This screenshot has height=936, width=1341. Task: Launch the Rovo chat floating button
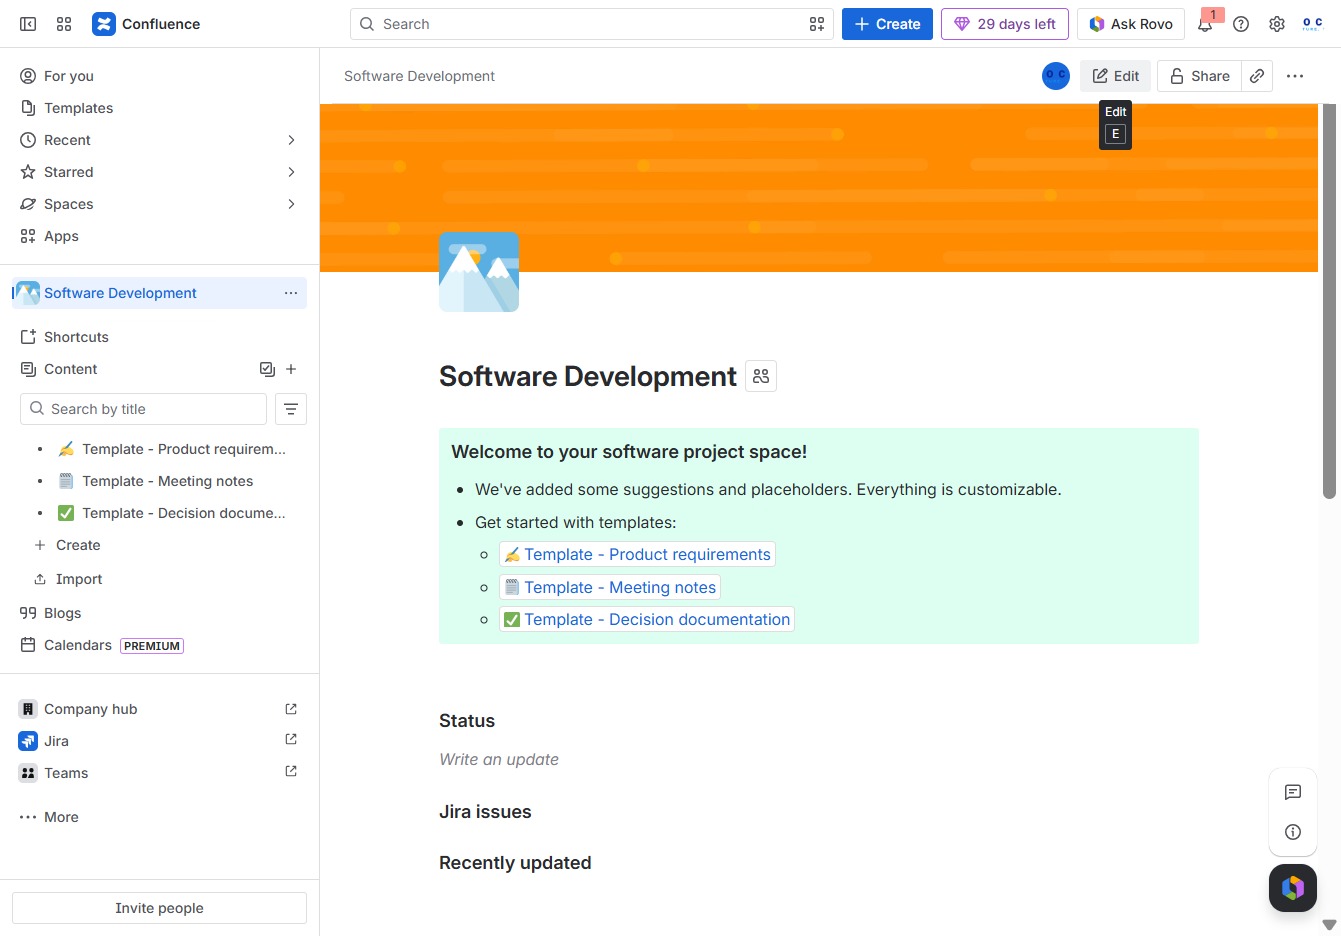coord(1293,888)
